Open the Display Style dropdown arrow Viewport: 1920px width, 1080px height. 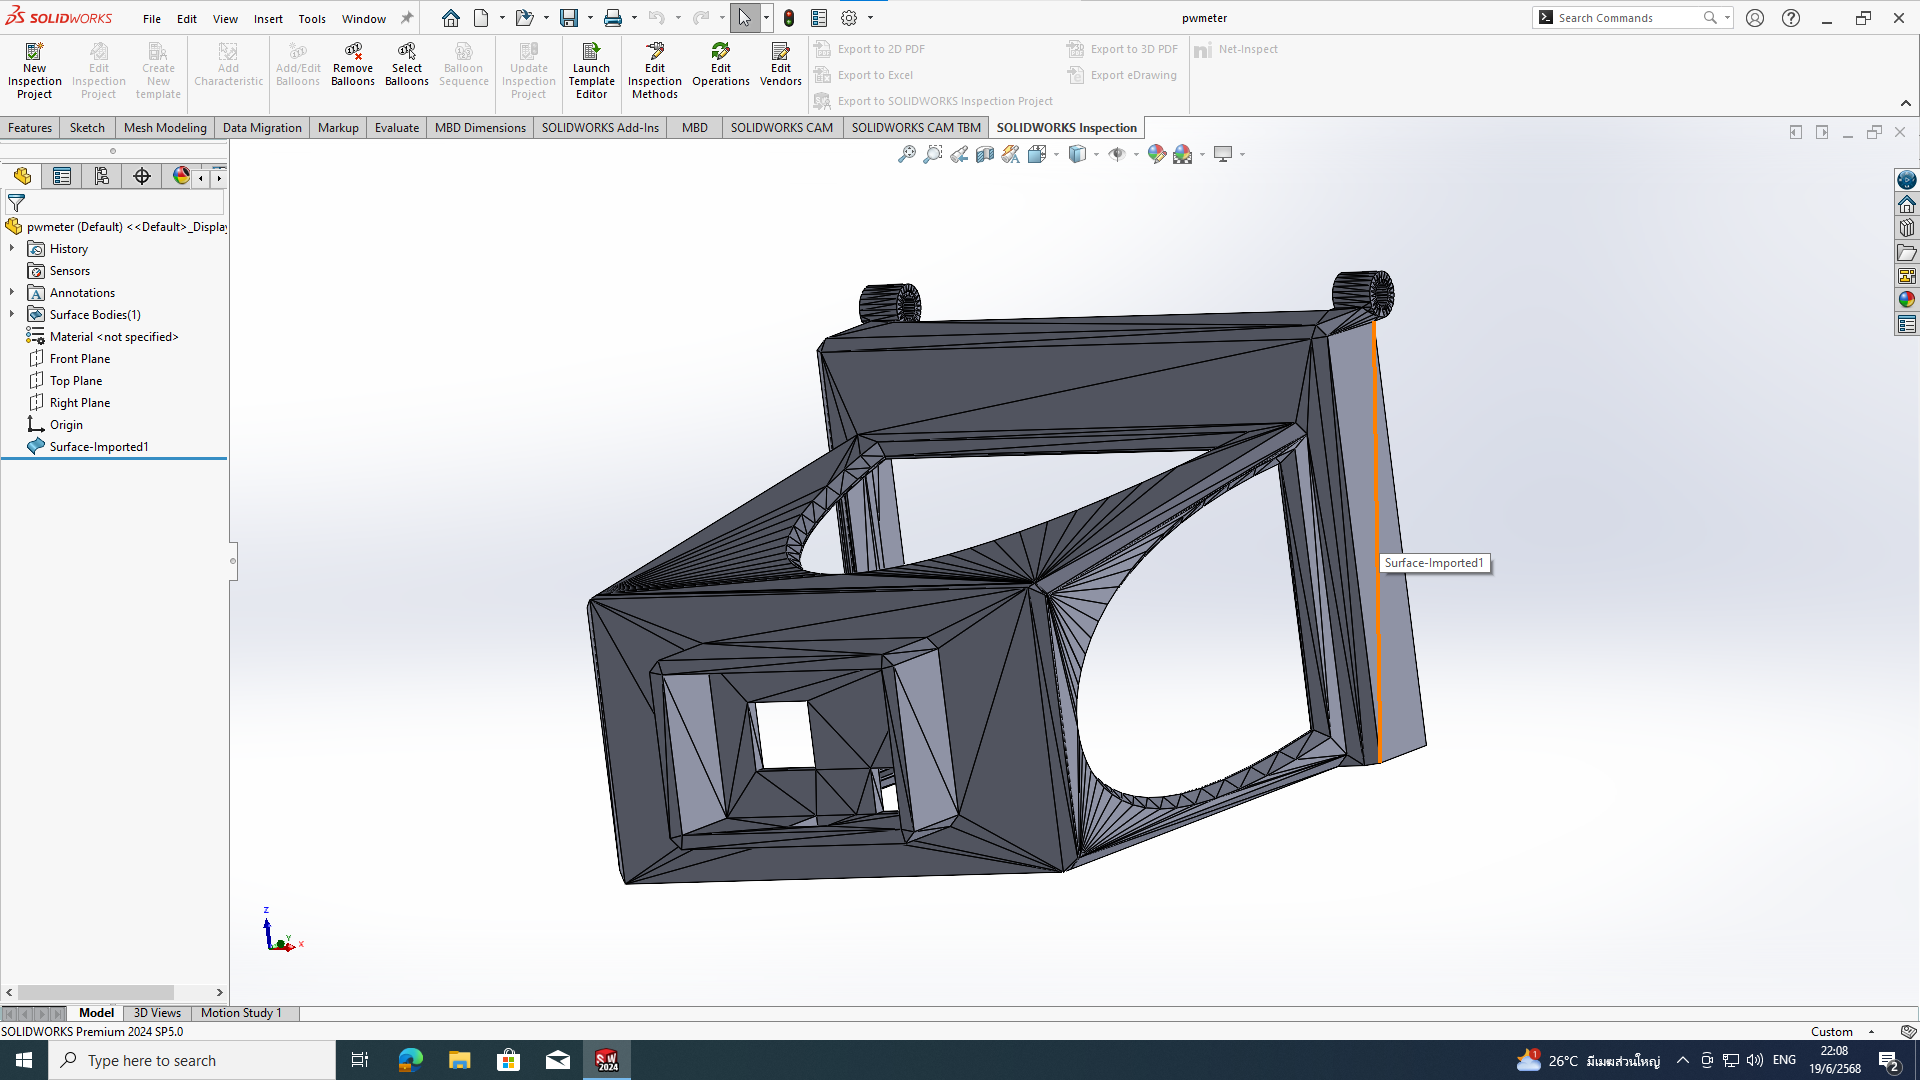(x=1097, y=155)
